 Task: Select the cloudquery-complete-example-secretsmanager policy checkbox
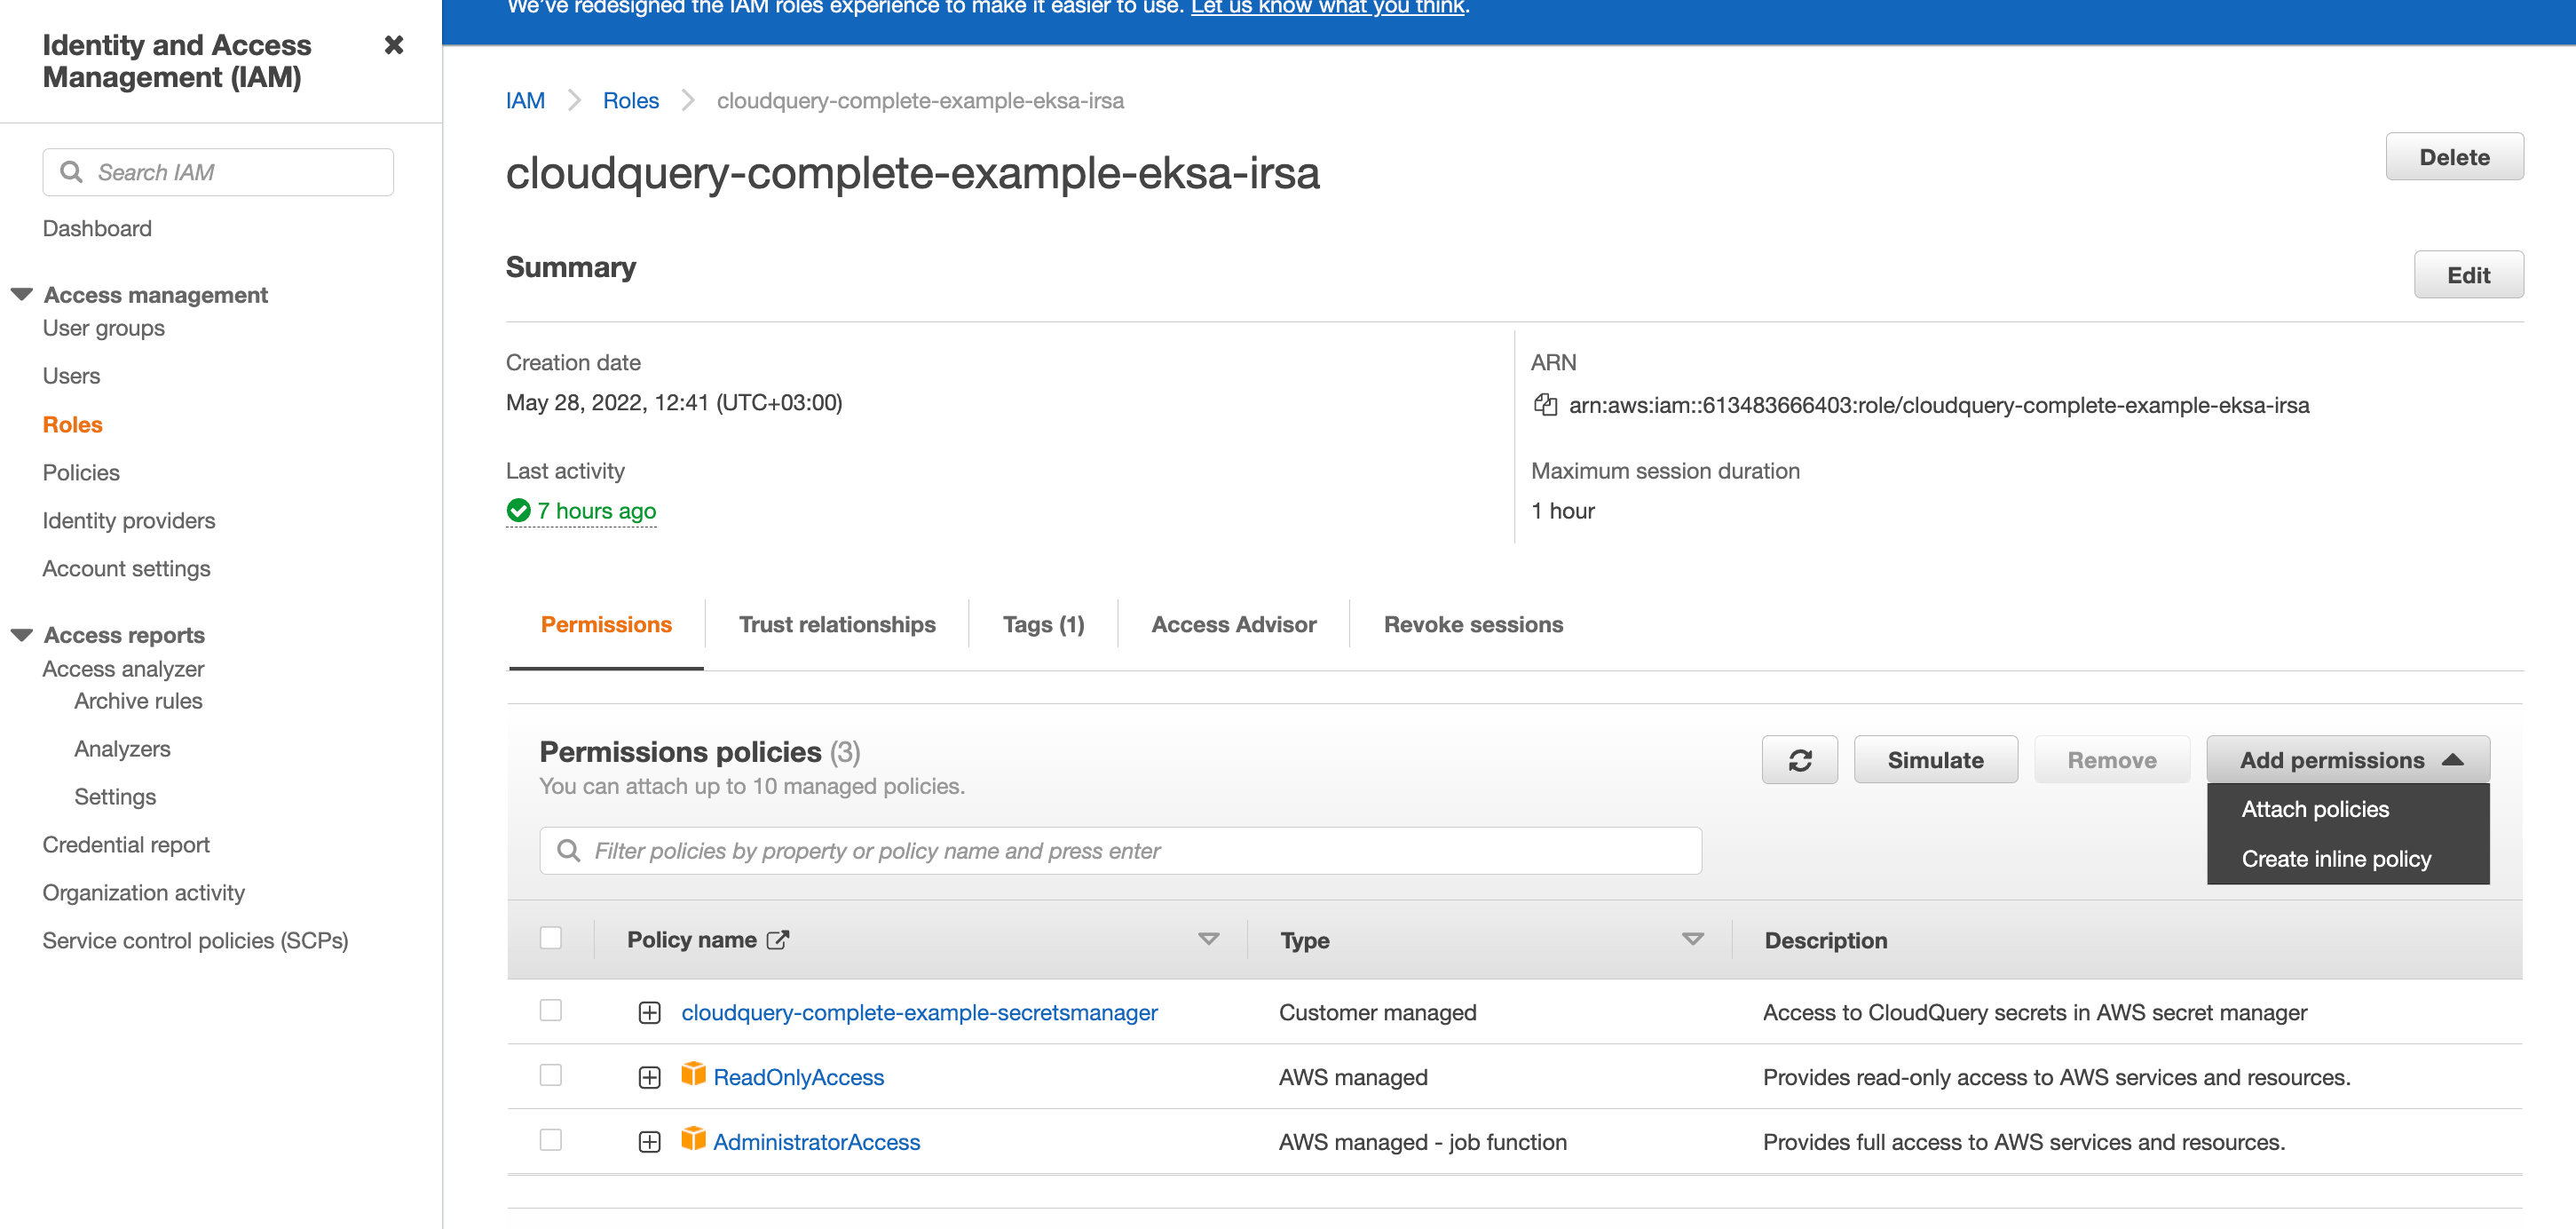pyautogui.click(x=550, y=1010)
